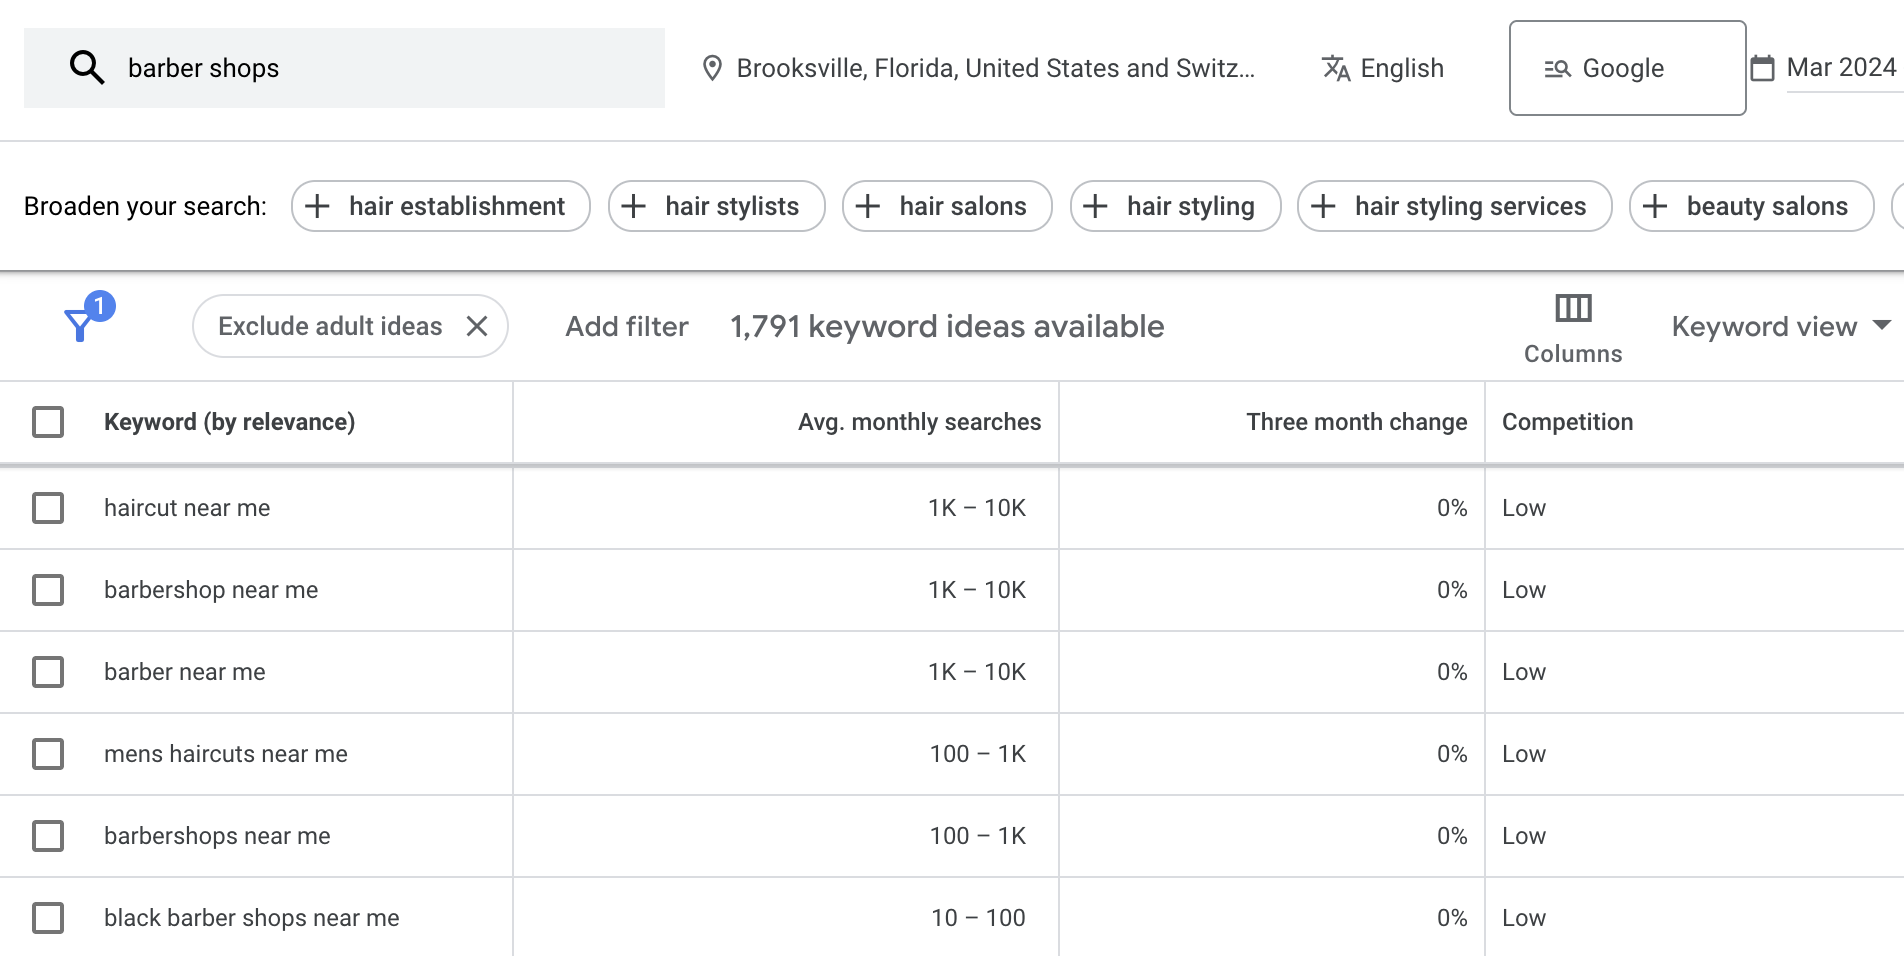Add hair salons to broaden search

[x=946, y=206]
